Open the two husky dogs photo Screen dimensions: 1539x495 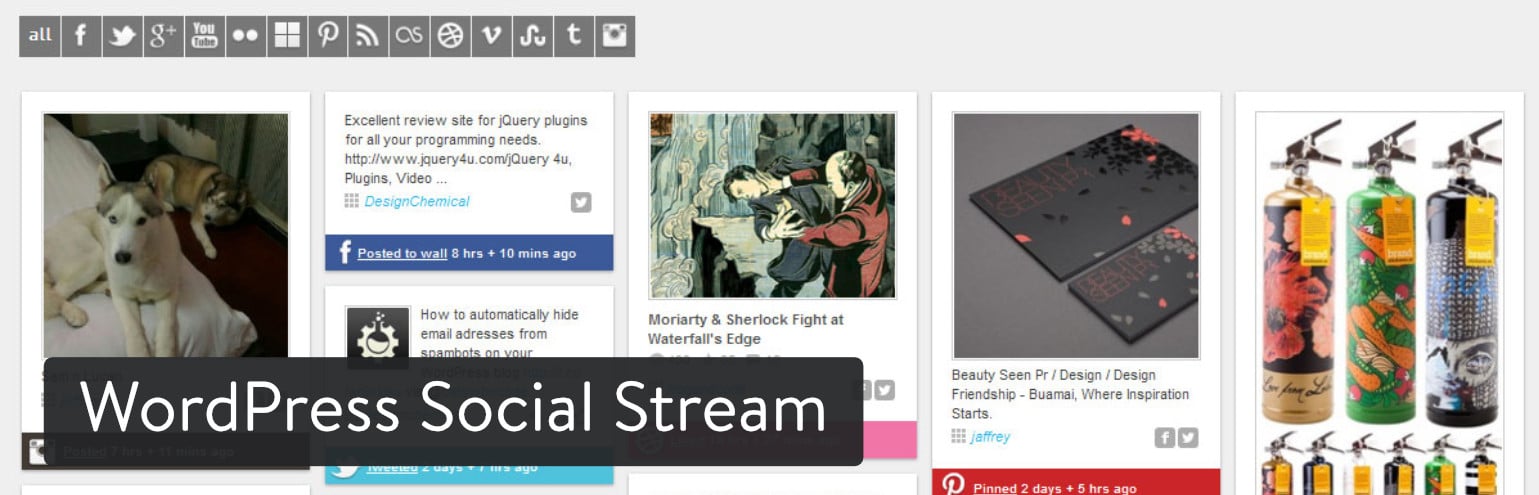coord(166,236)
